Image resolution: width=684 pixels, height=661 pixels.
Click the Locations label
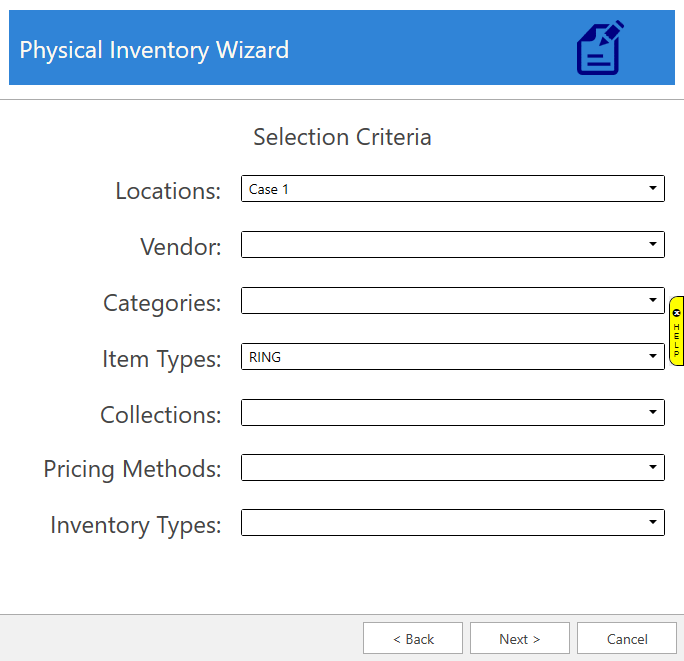point(168,191)
